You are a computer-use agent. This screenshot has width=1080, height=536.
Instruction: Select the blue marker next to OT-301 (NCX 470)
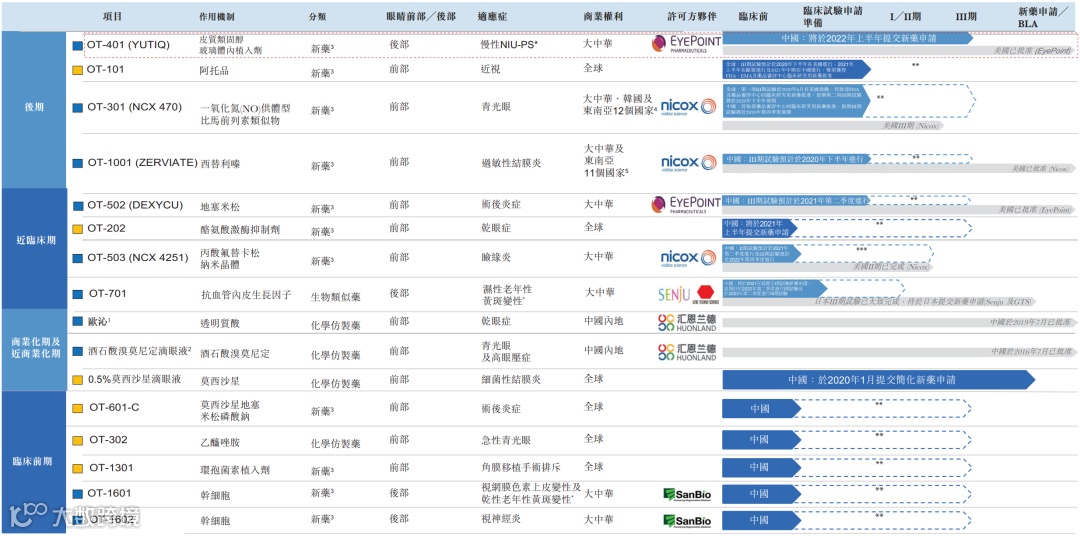[78, 107]
